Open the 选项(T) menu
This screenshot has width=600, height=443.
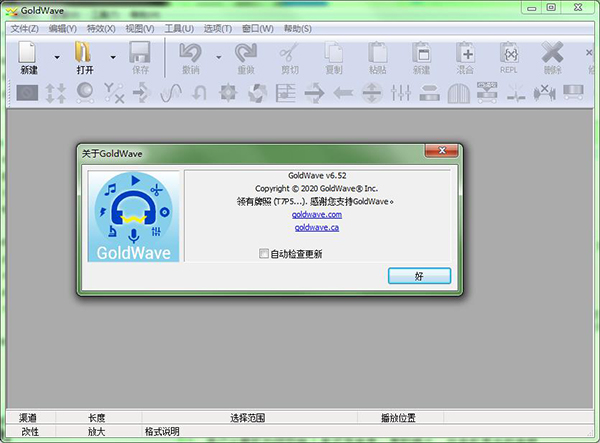point(218,29)
